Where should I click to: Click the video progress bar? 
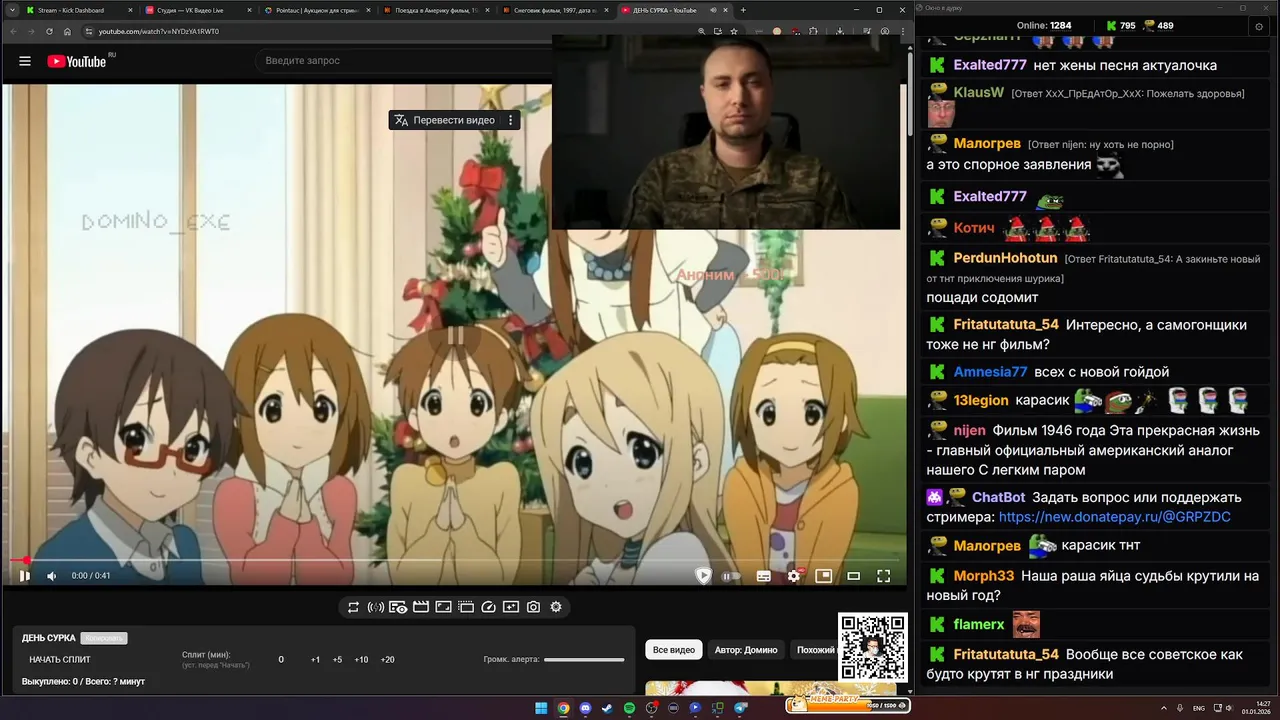point(455,561)
